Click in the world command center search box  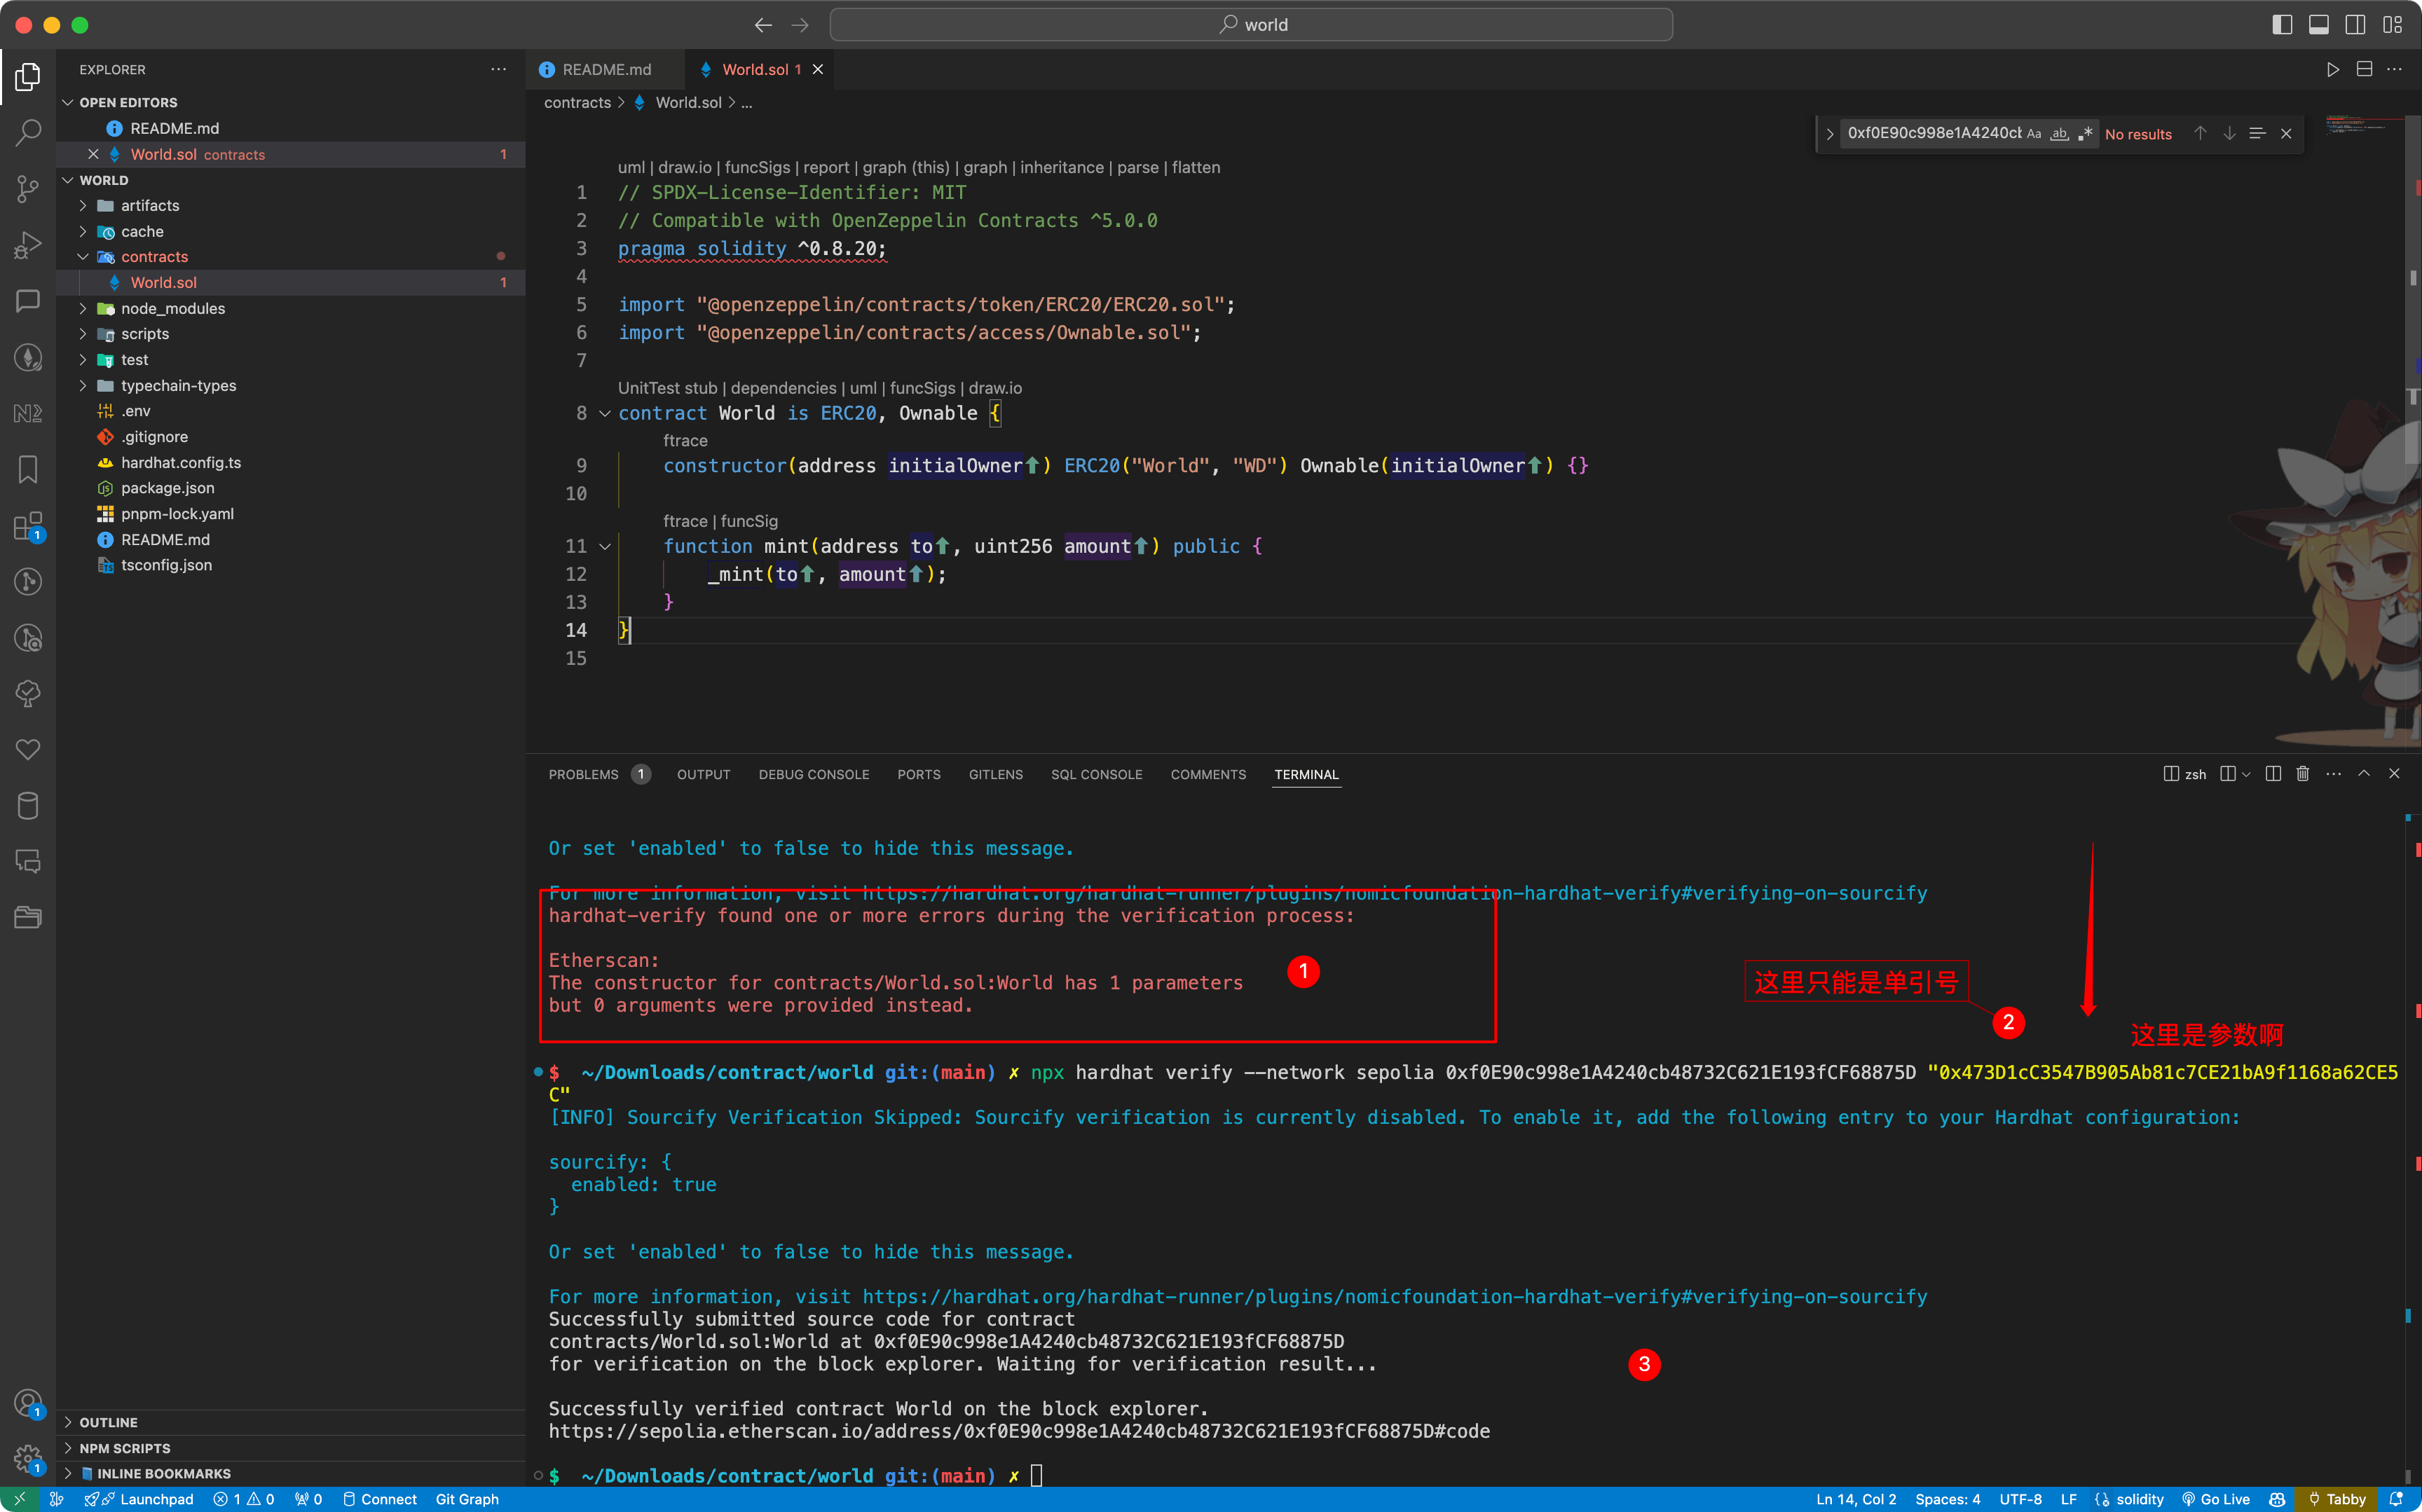1251,25
